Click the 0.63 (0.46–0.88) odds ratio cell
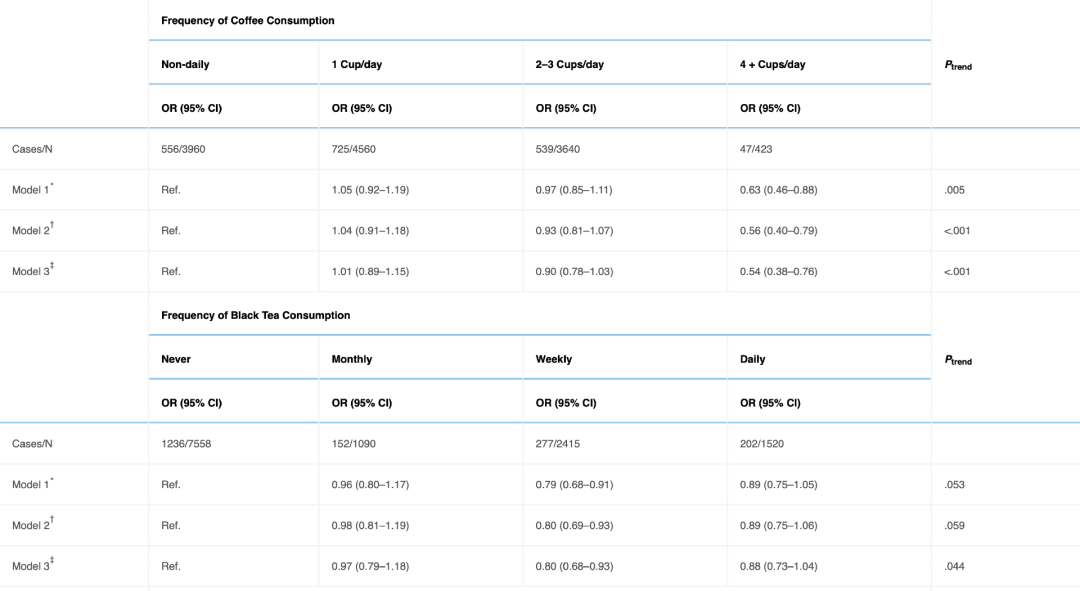 tap(778, 190)
